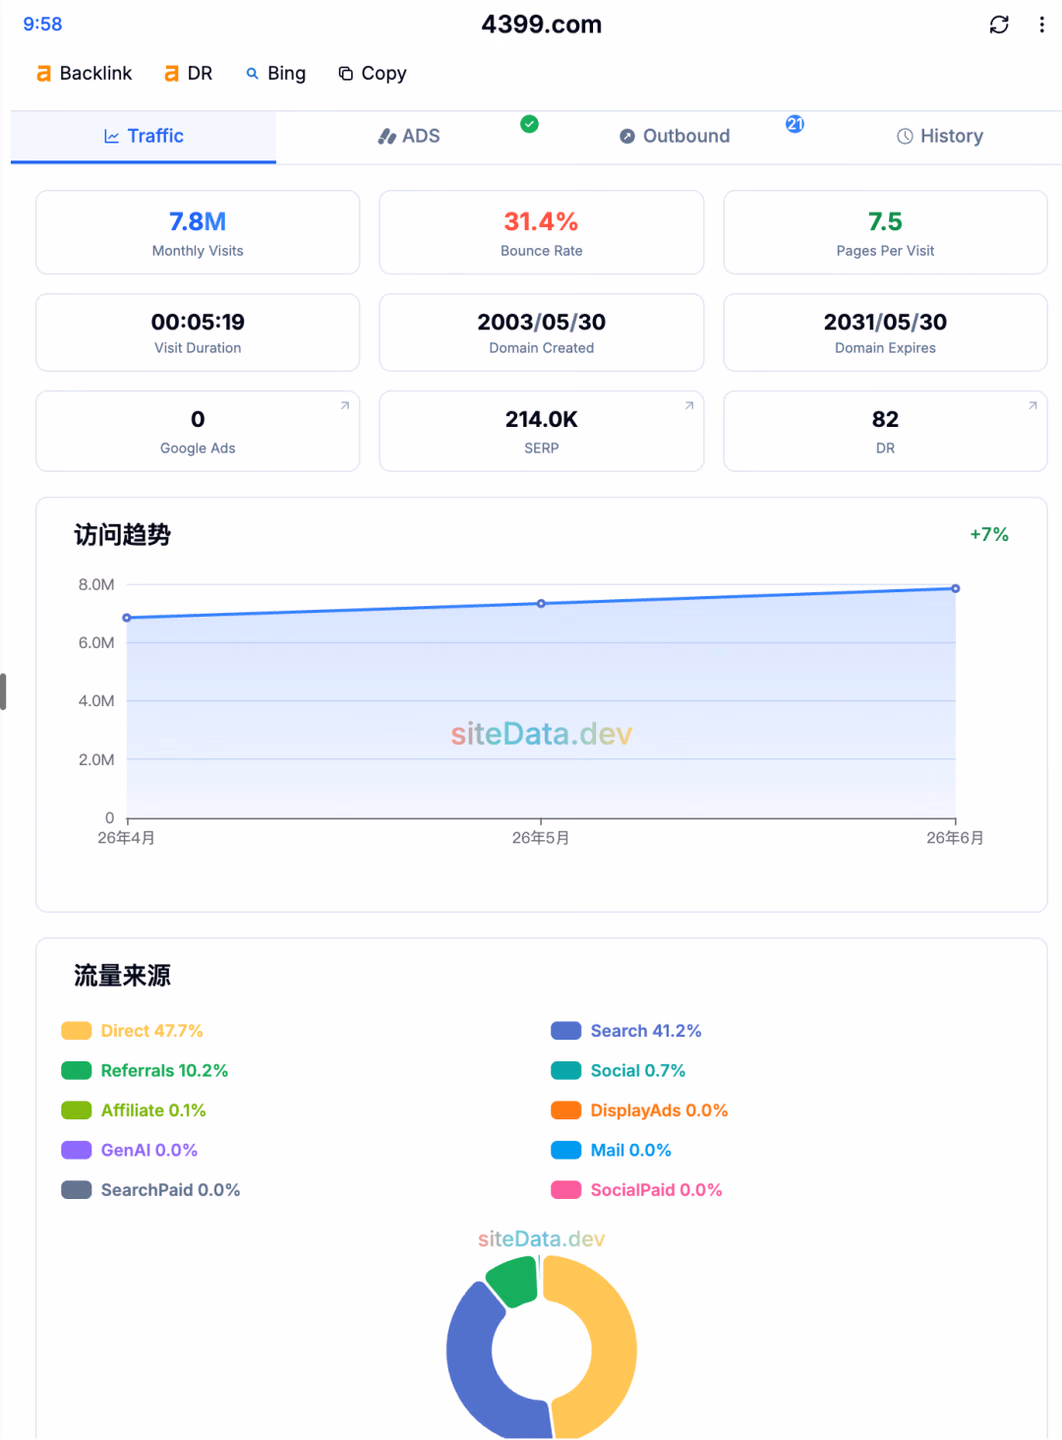Switch to the Outbound tab
1062x1440 pixels.
(674, 136)
